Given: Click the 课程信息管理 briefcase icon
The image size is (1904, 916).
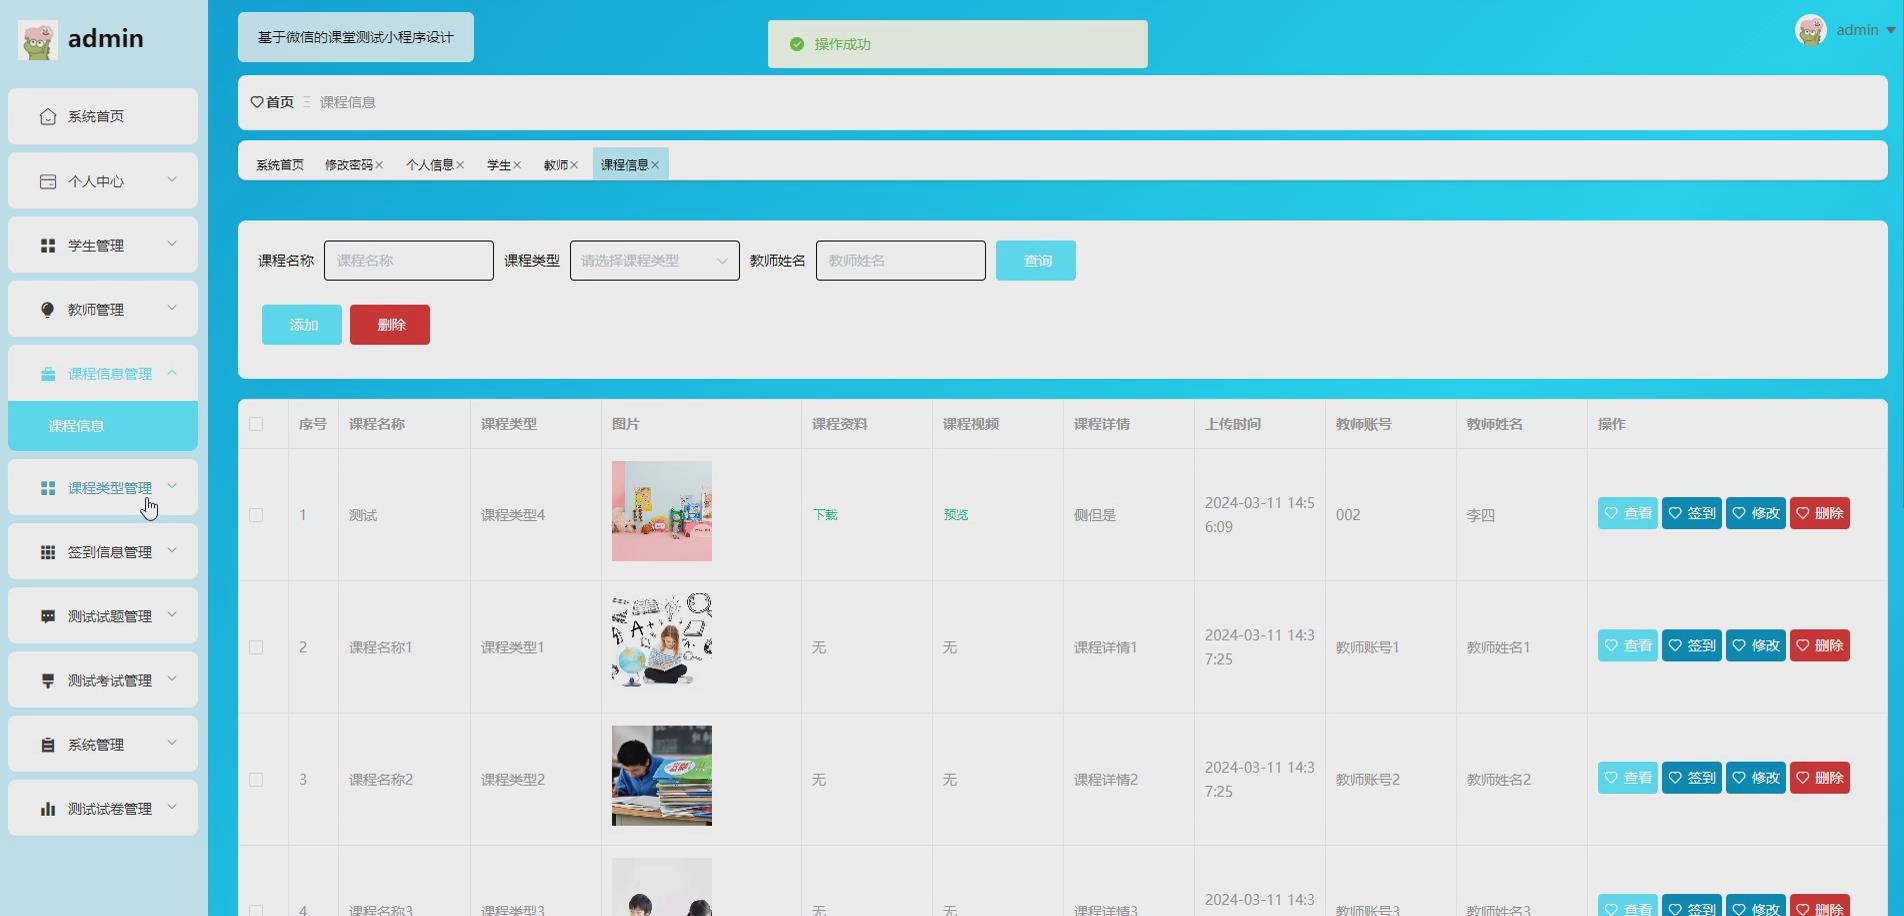Looking at the screenshot, I should (48, 374).
